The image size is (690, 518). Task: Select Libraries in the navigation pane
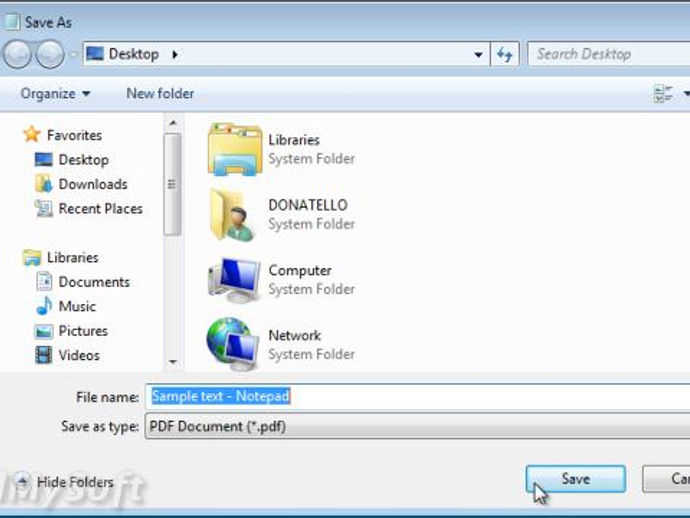[x=73, y=257]
